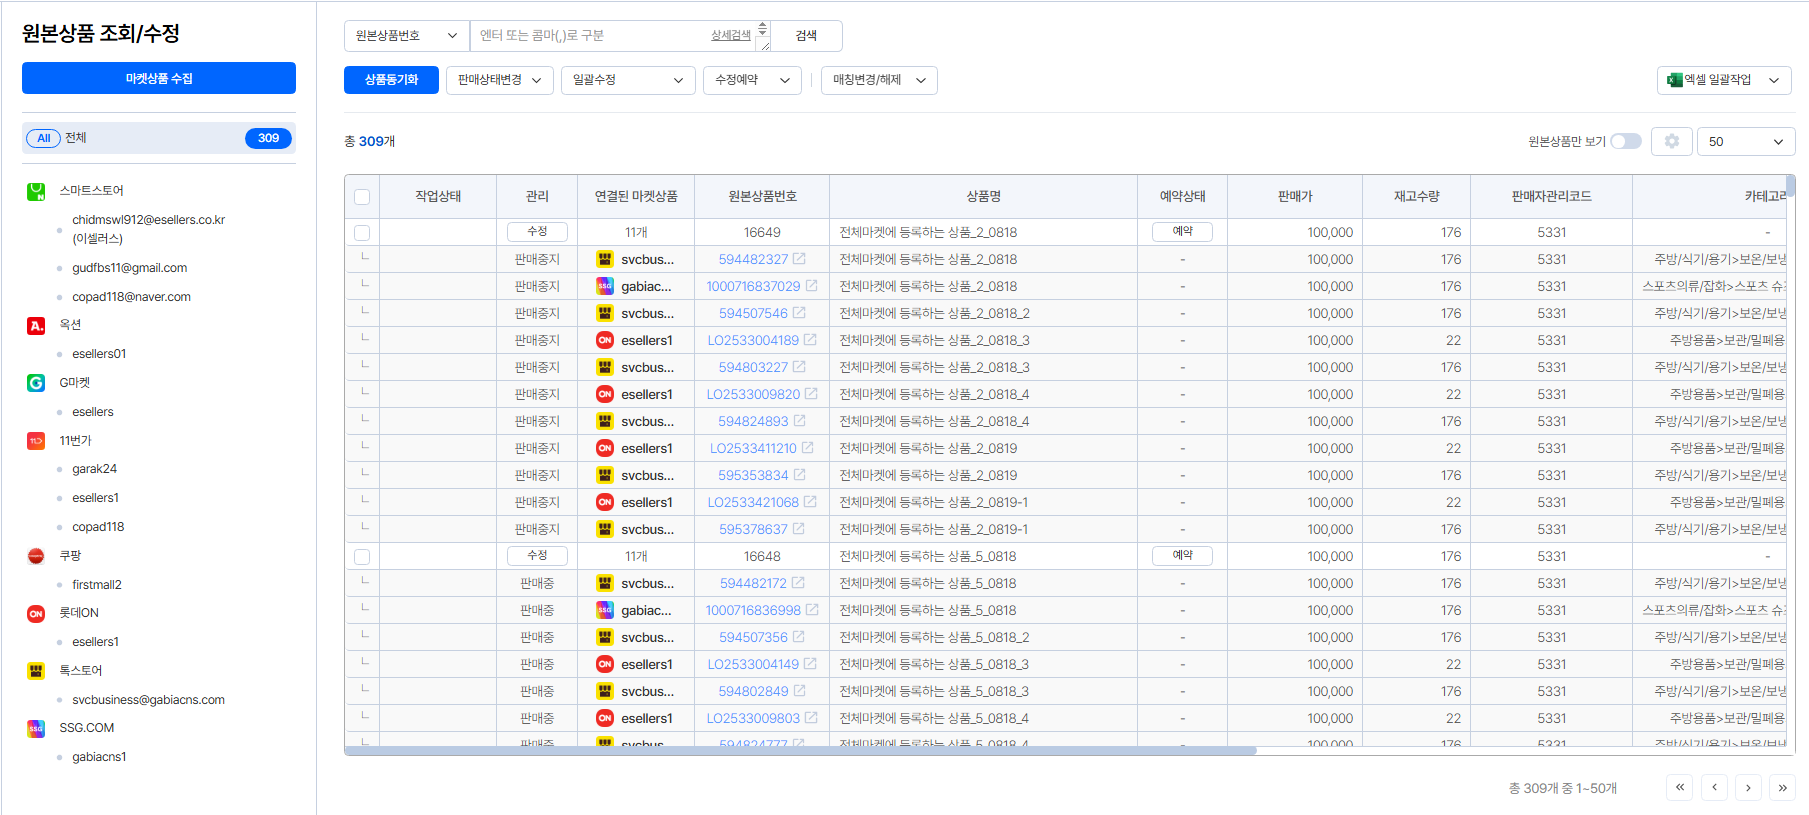Screen dimensions: 1809x815
Task: Click the Coupang marketplace icon
Action: [x=36, y=556]
